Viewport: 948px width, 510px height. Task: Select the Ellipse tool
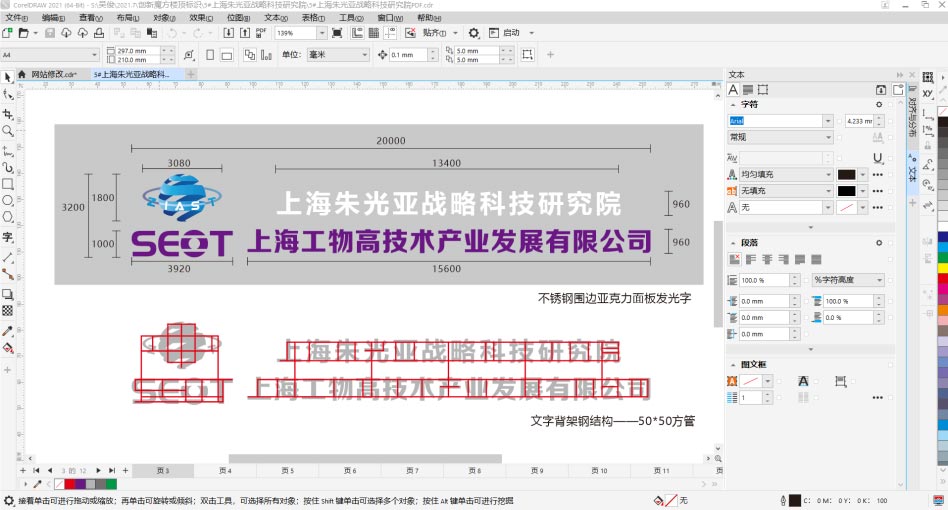pos(7,201)
